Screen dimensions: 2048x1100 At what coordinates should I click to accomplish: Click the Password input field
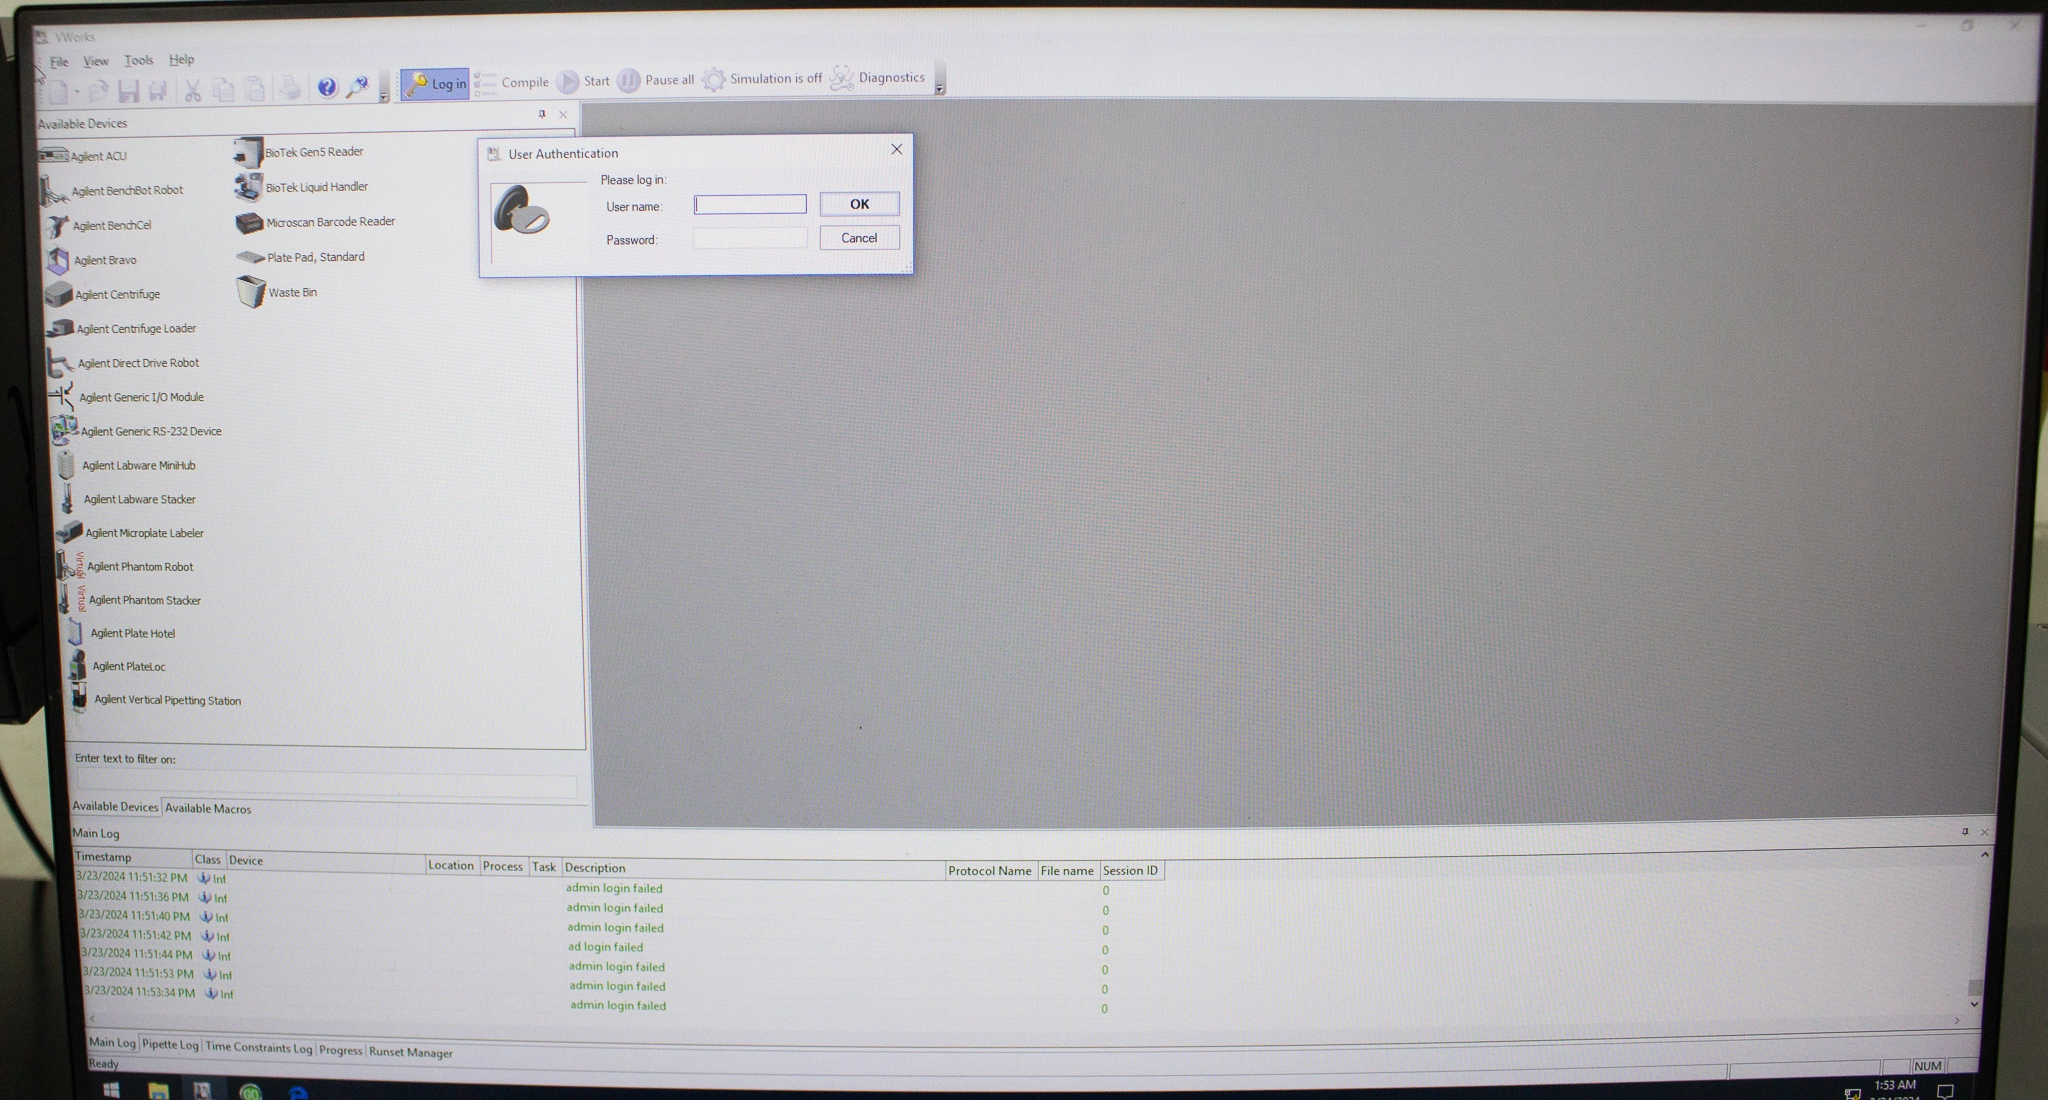click(750, 238)
